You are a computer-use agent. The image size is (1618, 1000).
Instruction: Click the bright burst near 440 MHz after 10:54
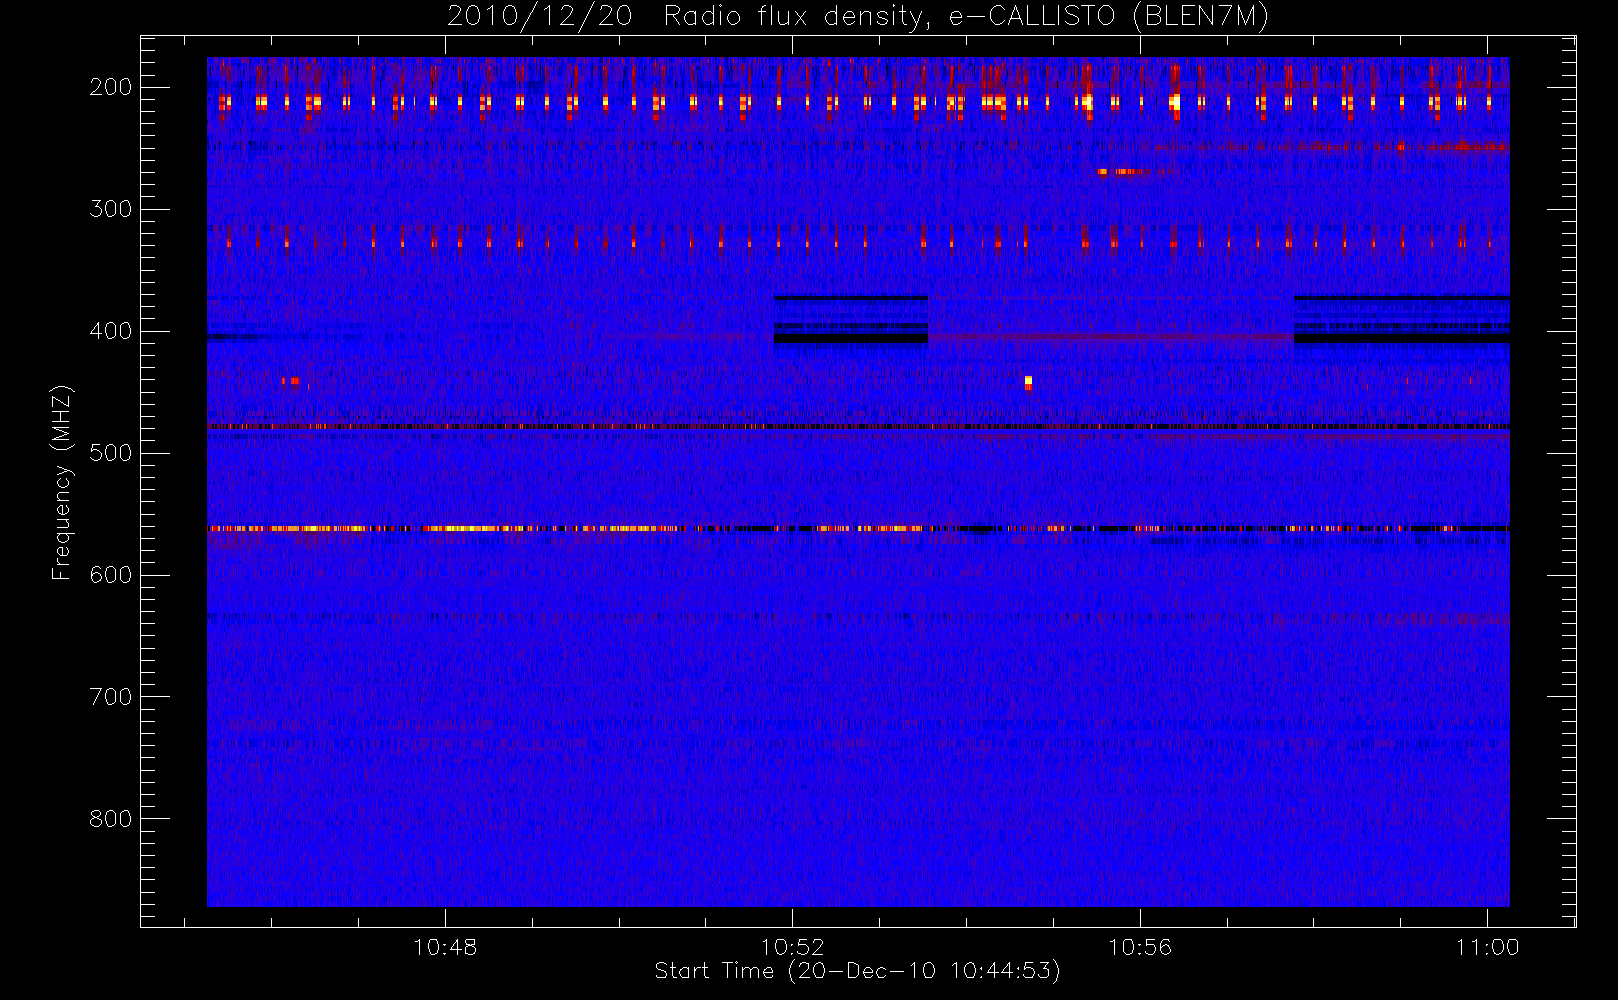point(1028,382)
